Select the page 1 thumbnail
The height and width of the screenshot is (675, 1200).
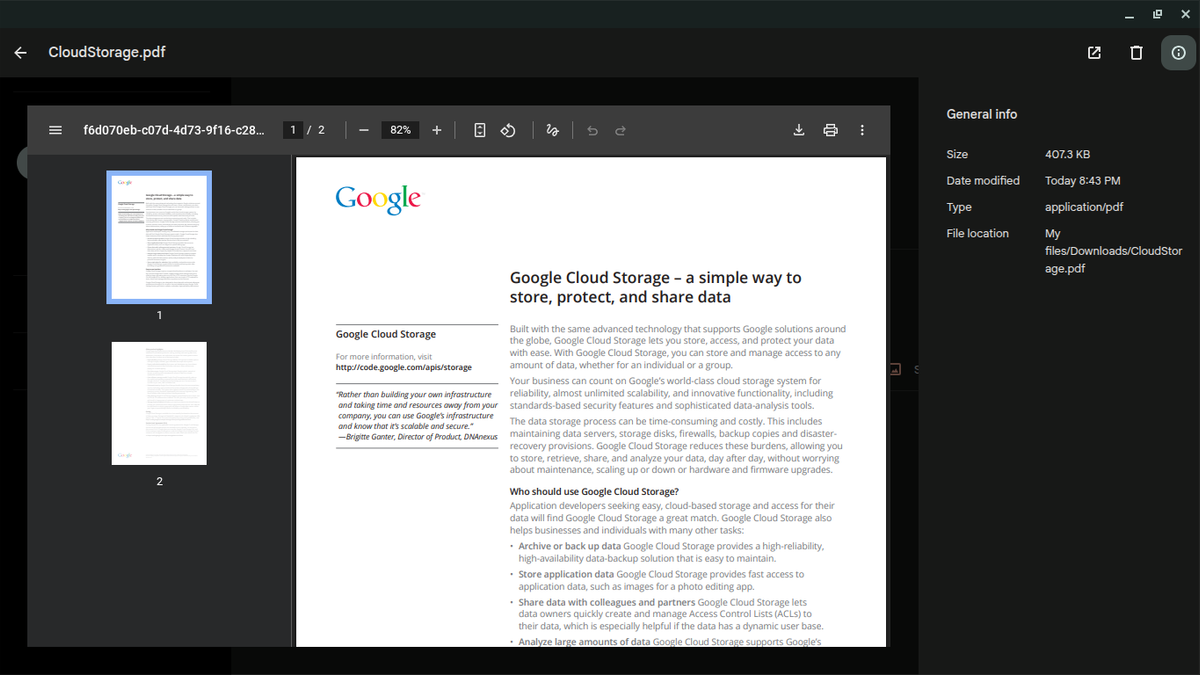(159, 237)
